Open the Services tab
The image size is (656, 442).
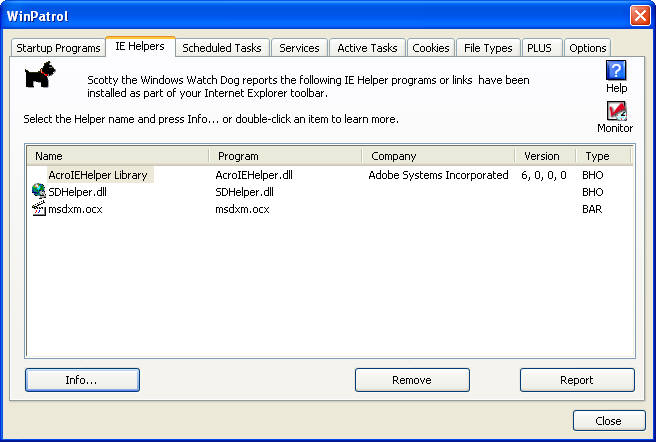pos(299,48)
